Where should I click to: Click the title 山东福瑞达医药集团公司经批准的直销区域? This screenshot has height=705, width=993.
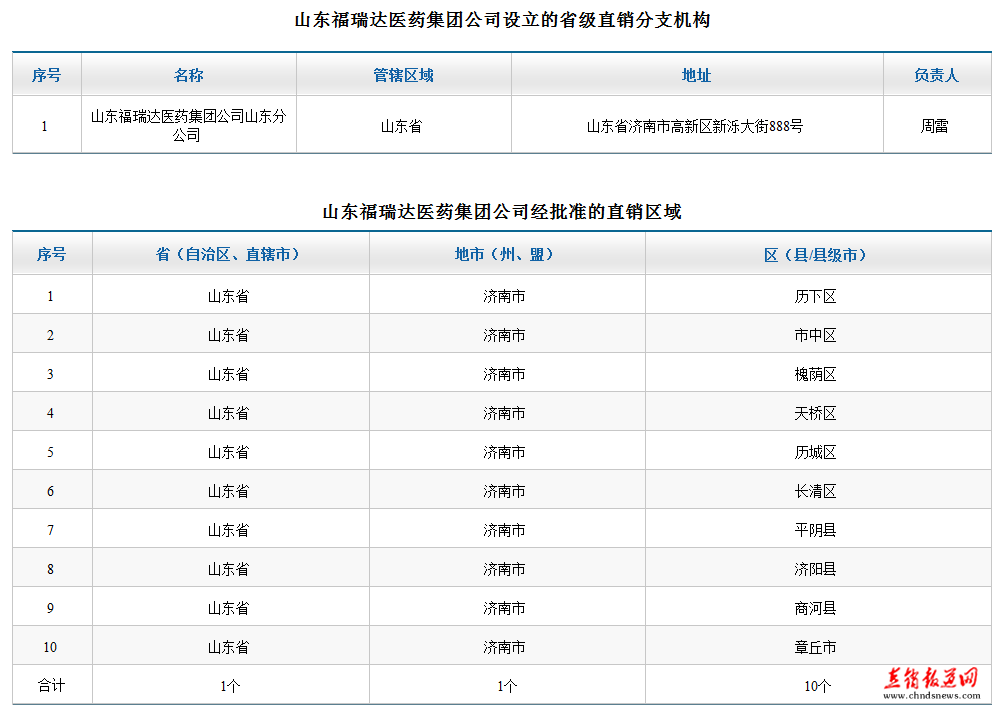point(502,212)
